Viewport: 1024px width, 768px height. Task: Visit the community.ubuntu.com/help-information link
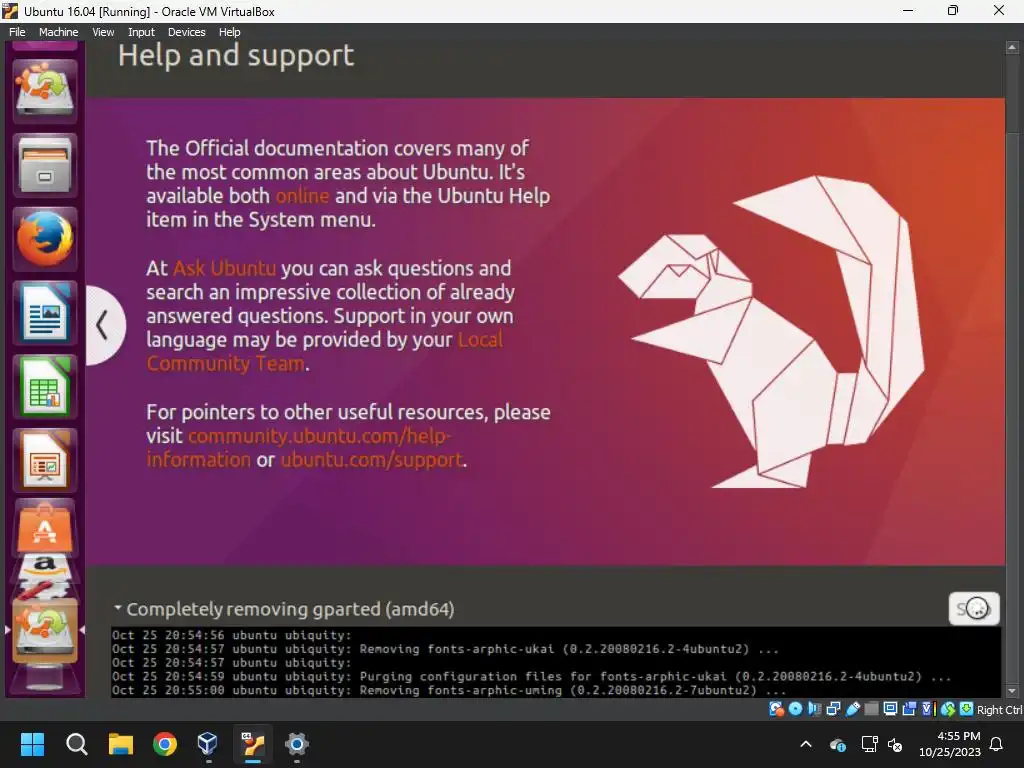(298, 447)
